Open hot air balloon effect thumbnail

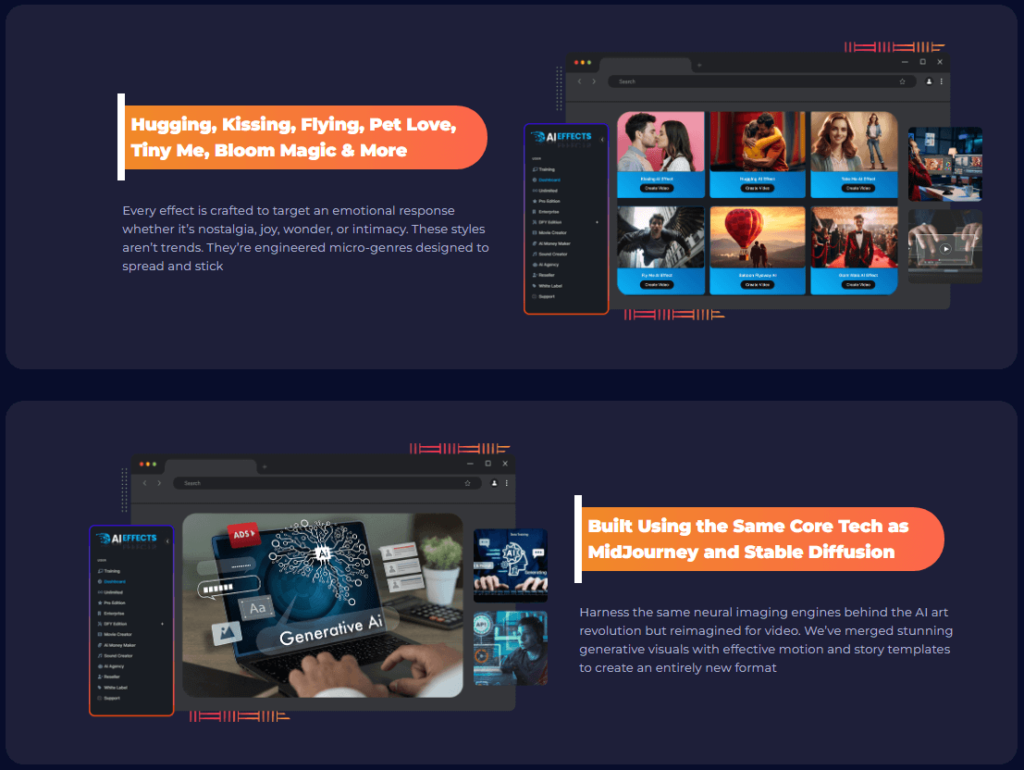757,238
